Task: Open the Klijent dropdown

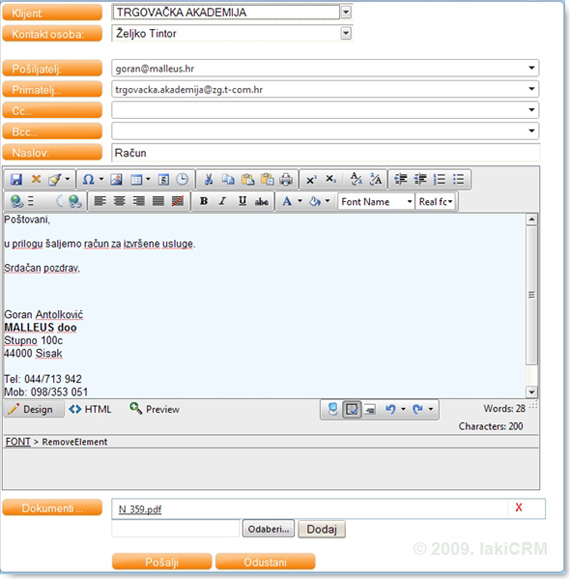Action: 346,12
